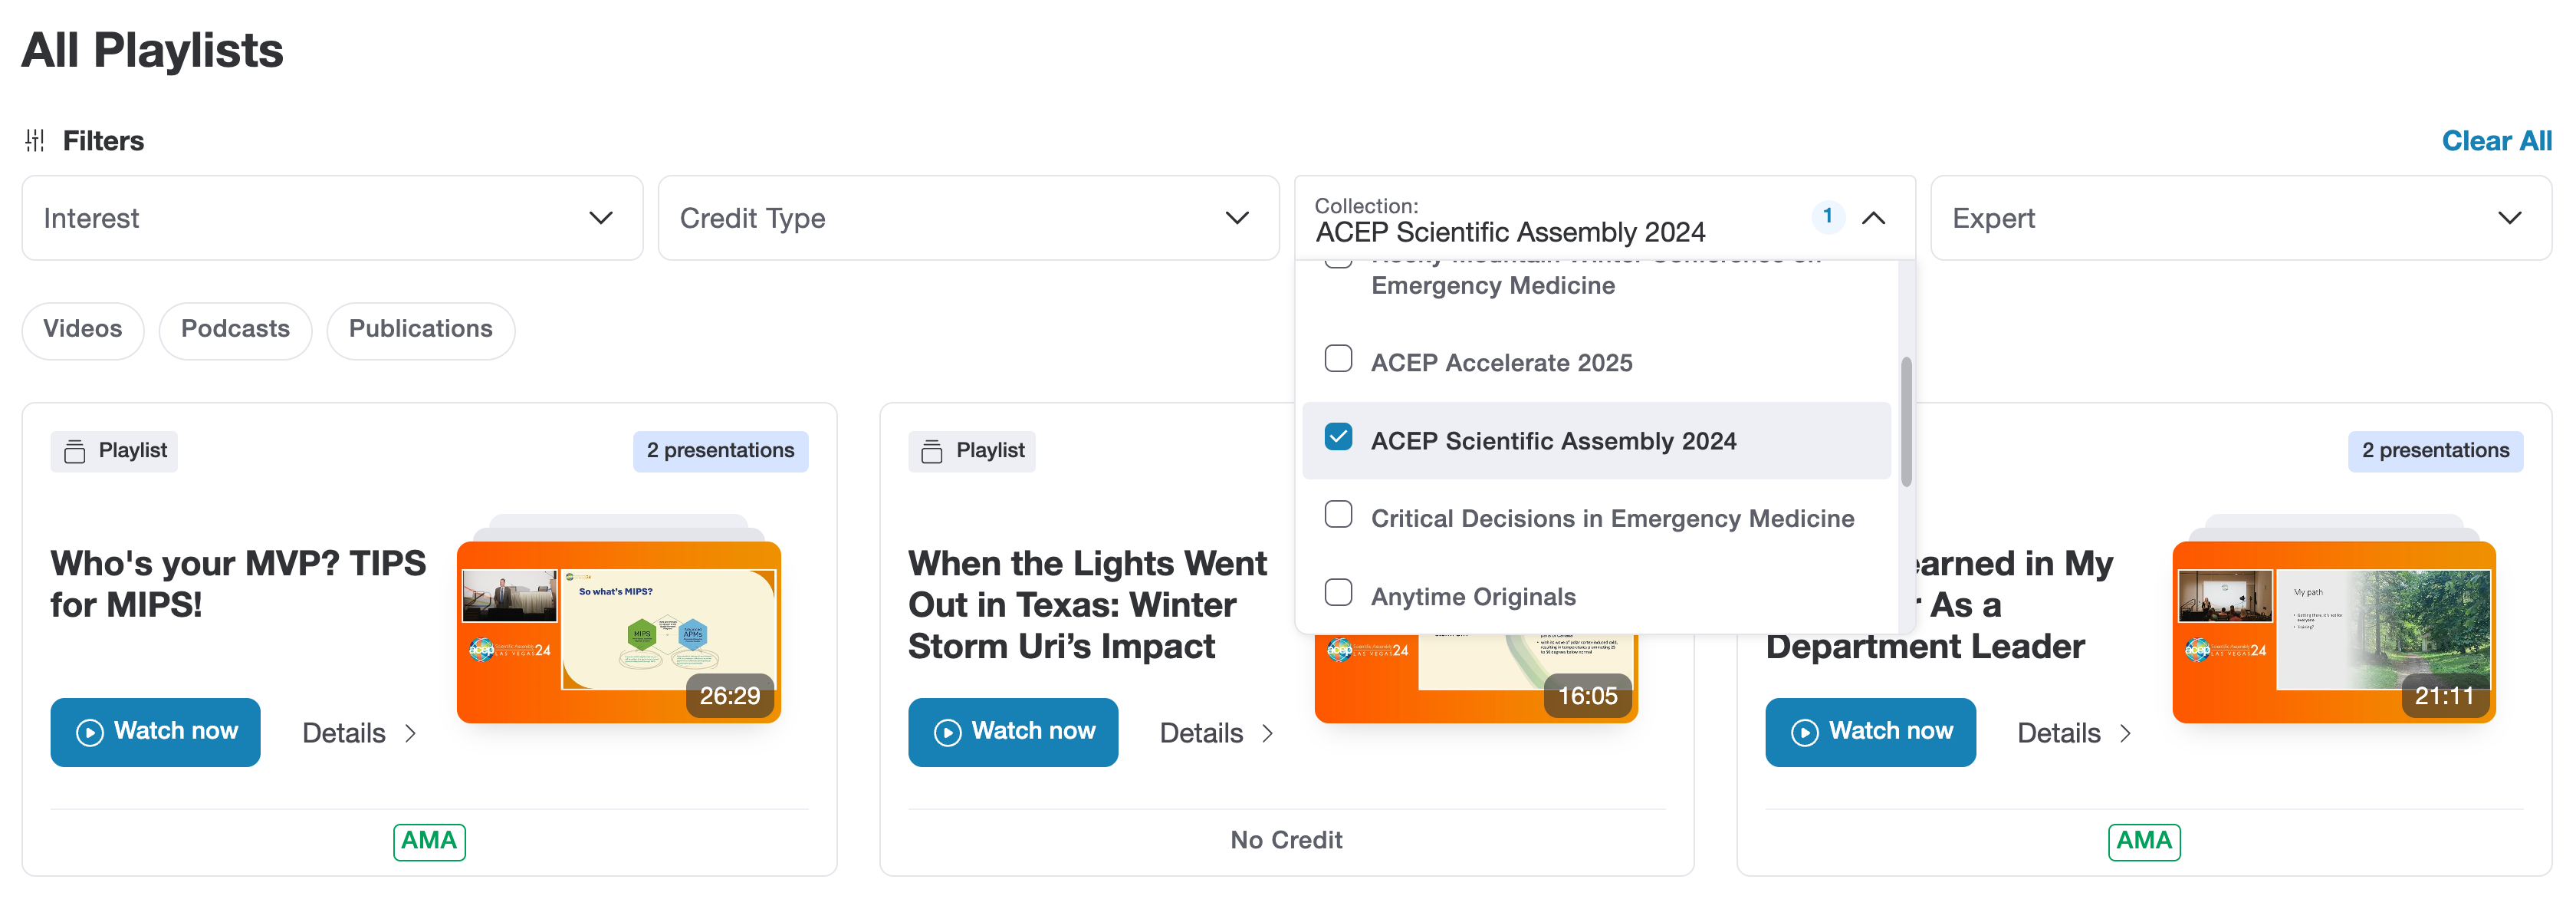This screenshot has height=899, width=2576.
Task: Uncheck ACEP Scientific Assembly 2024 collection
Action: [1338, 436]
